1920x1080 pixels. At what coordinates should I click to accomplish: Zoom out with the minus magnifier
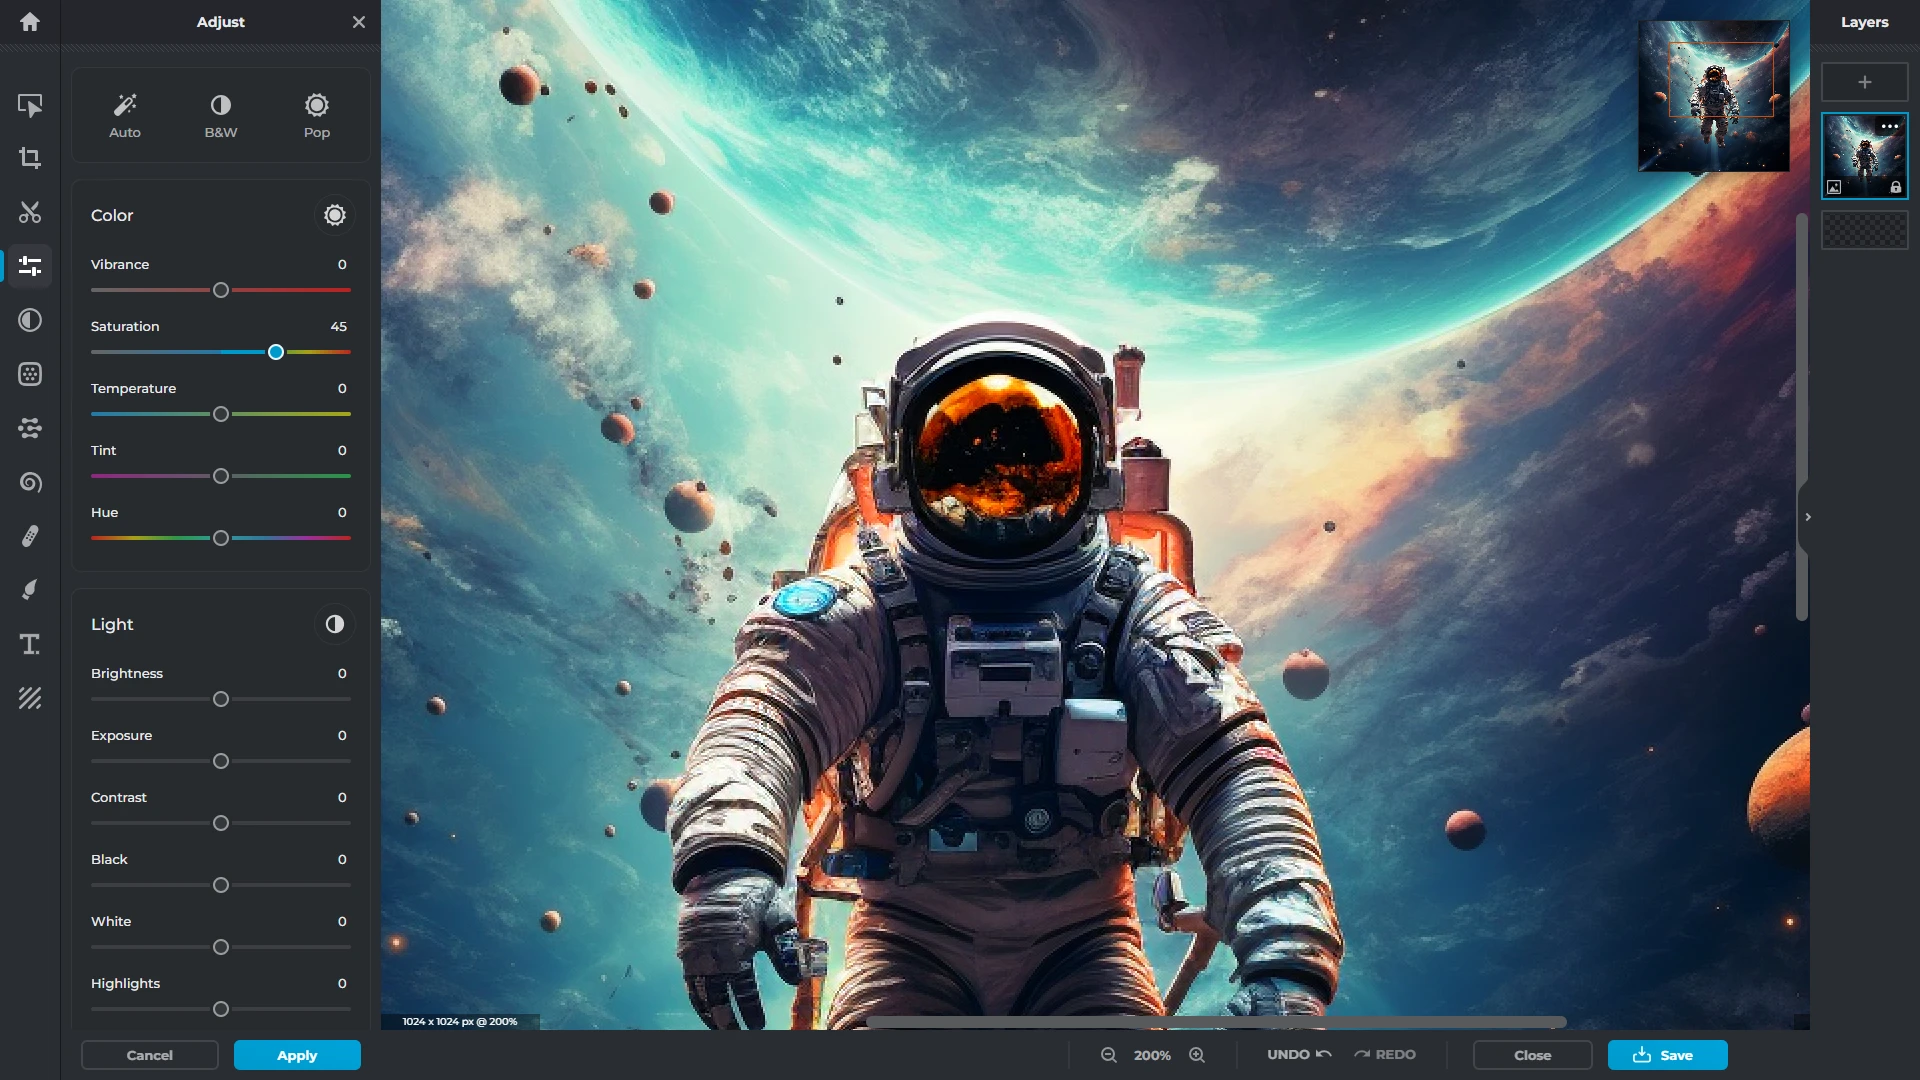(x=1109, y=1055)
